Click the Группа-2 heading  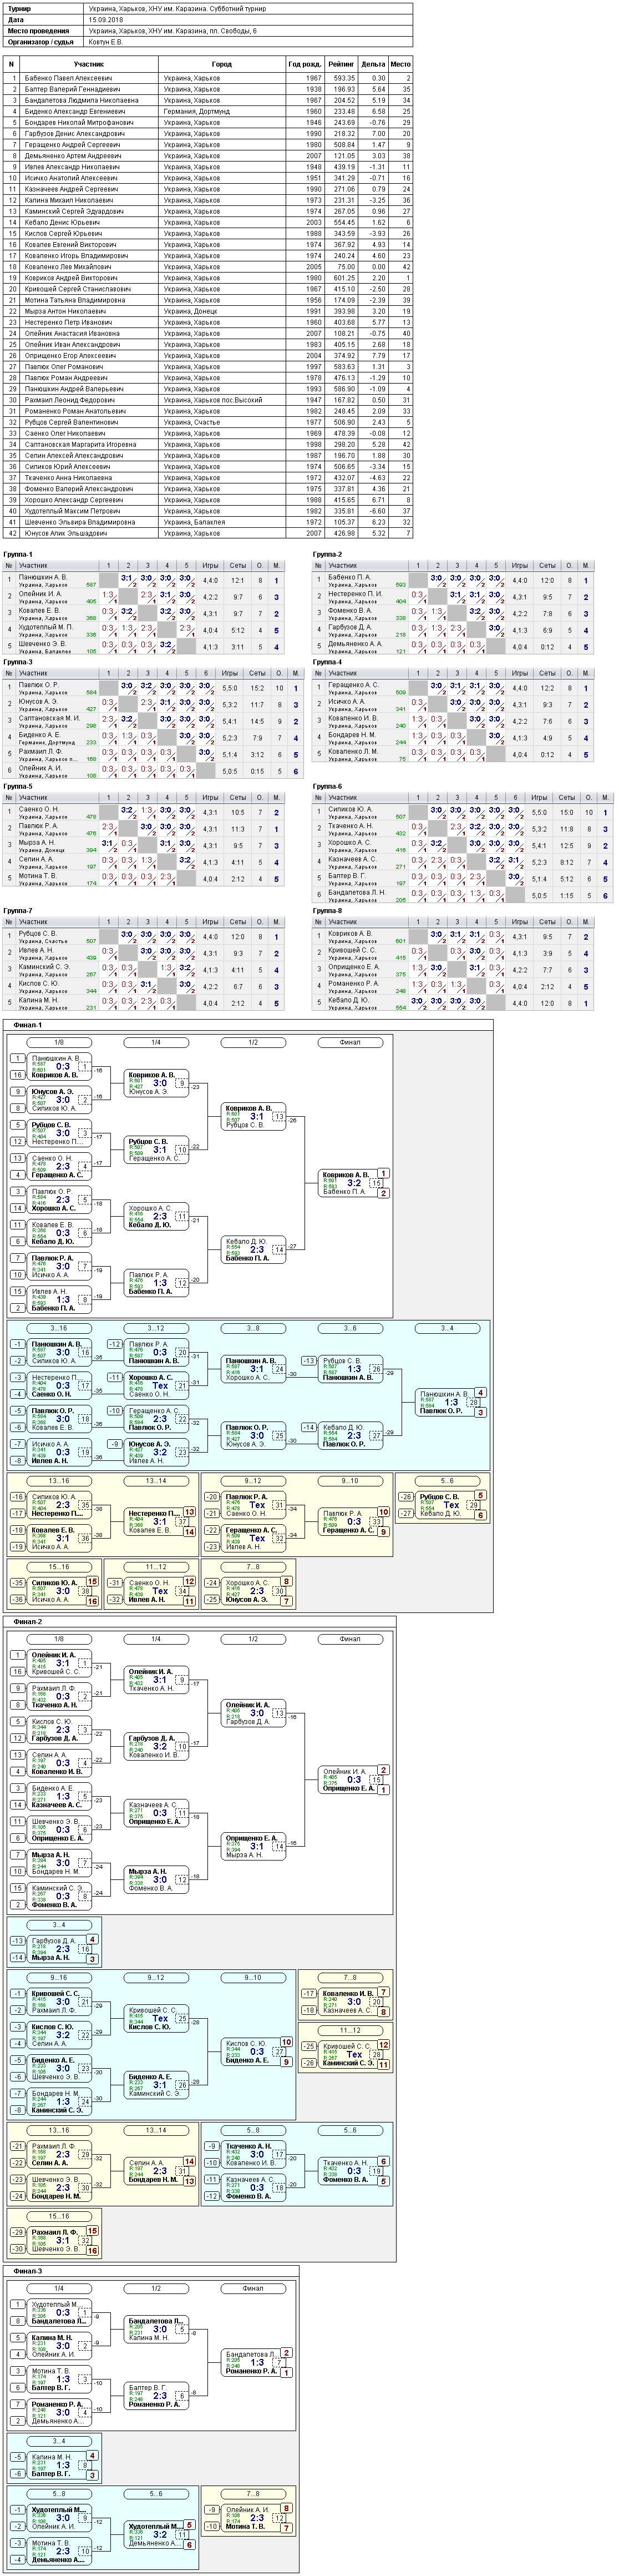click(327, 554)
